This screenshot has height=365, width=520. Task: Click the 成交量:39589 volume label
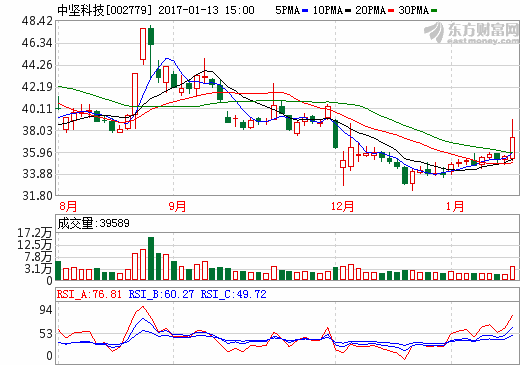tap(93, 223)
